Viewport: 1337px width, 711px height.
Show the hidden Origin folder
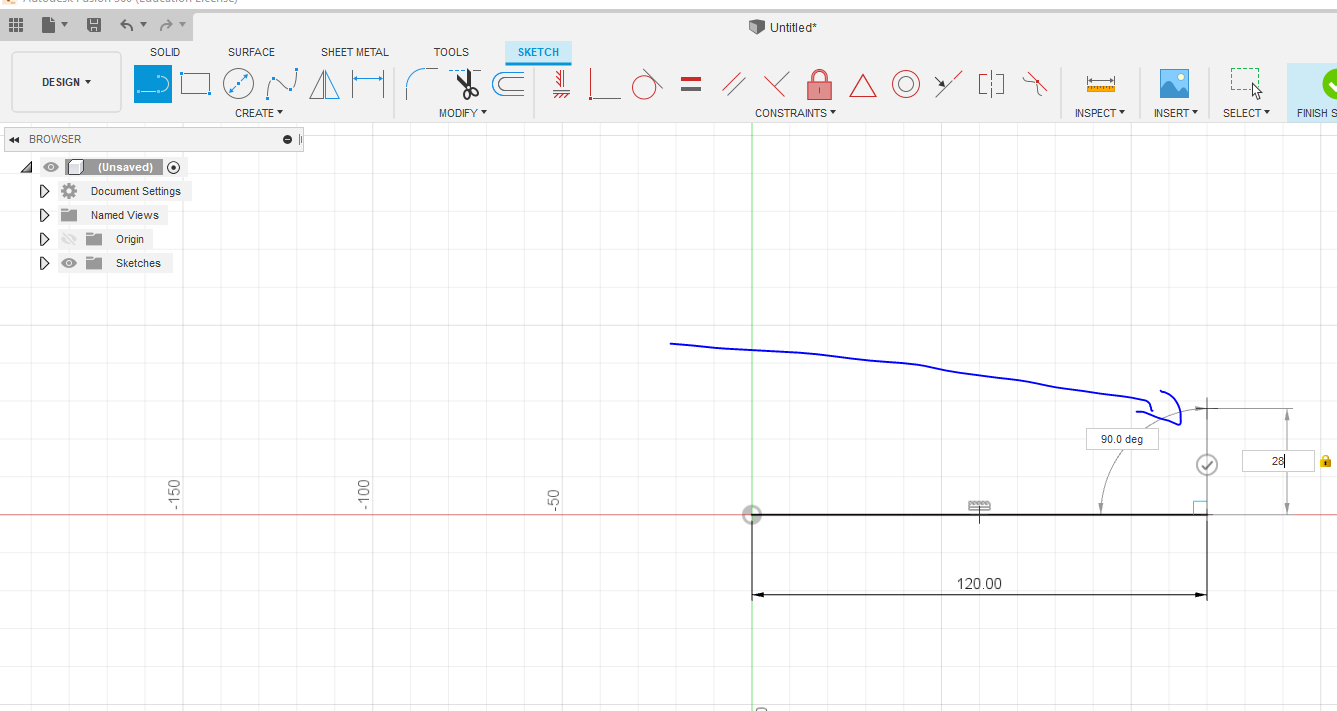pos(69,239)
